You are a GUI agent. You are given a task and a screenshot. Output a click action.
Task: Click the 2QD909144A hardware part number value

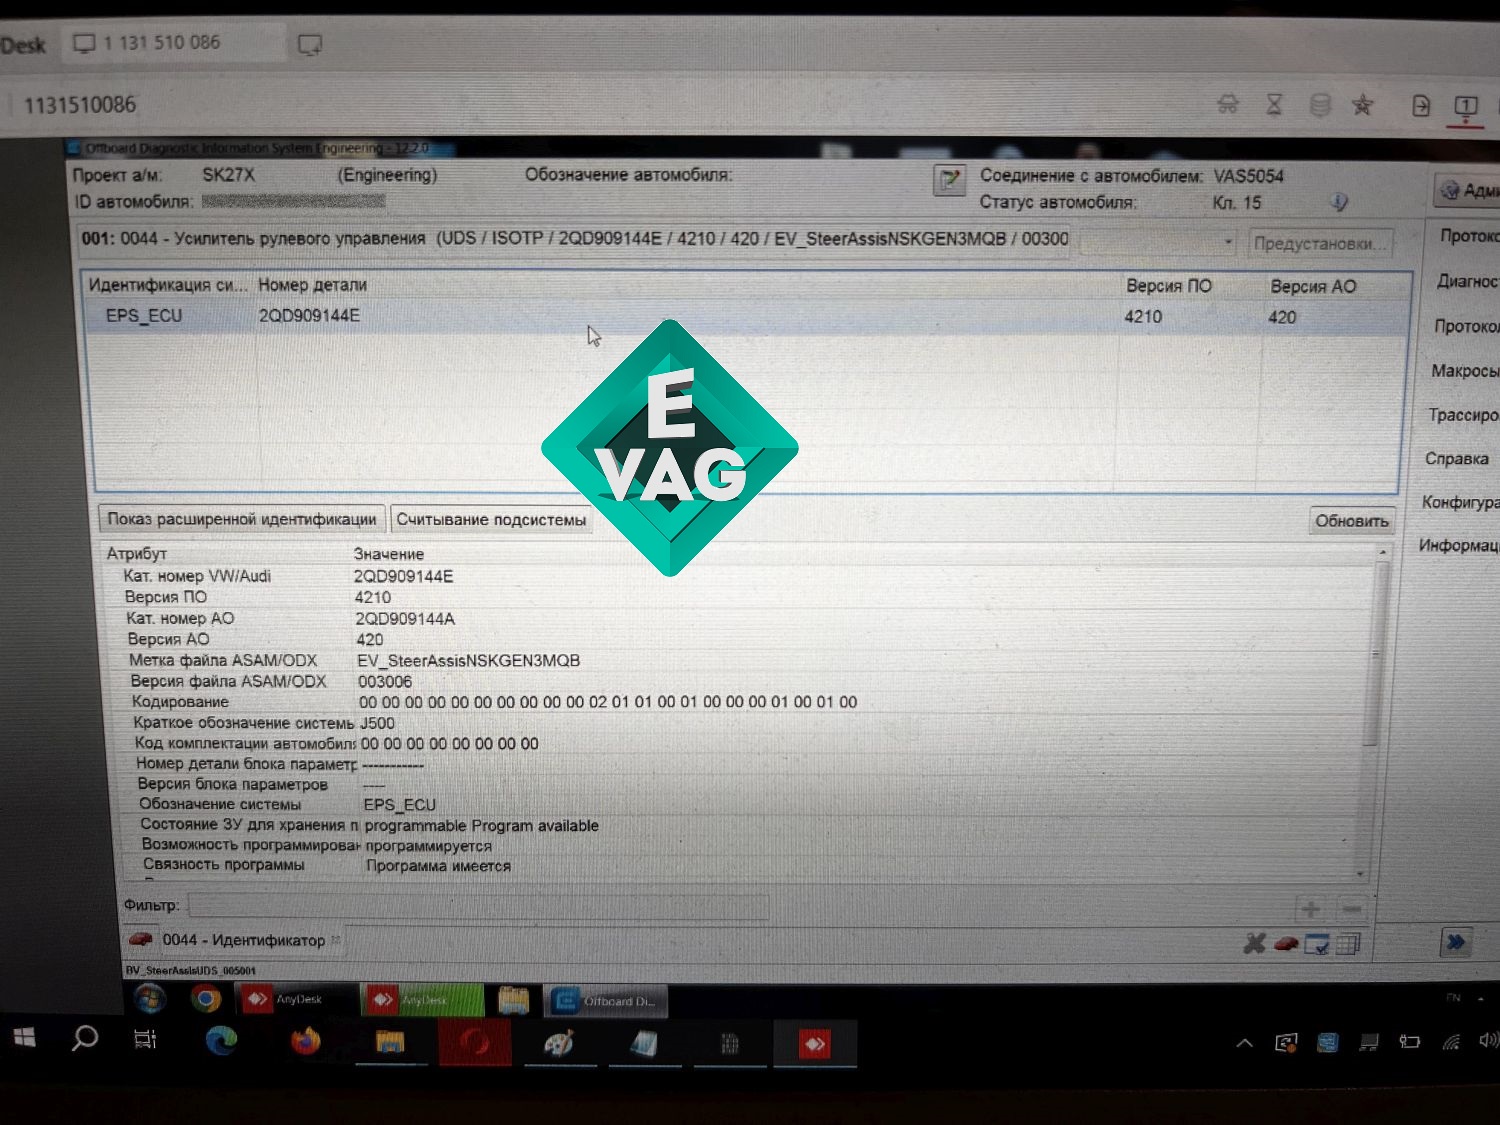[x=405, y=619]
